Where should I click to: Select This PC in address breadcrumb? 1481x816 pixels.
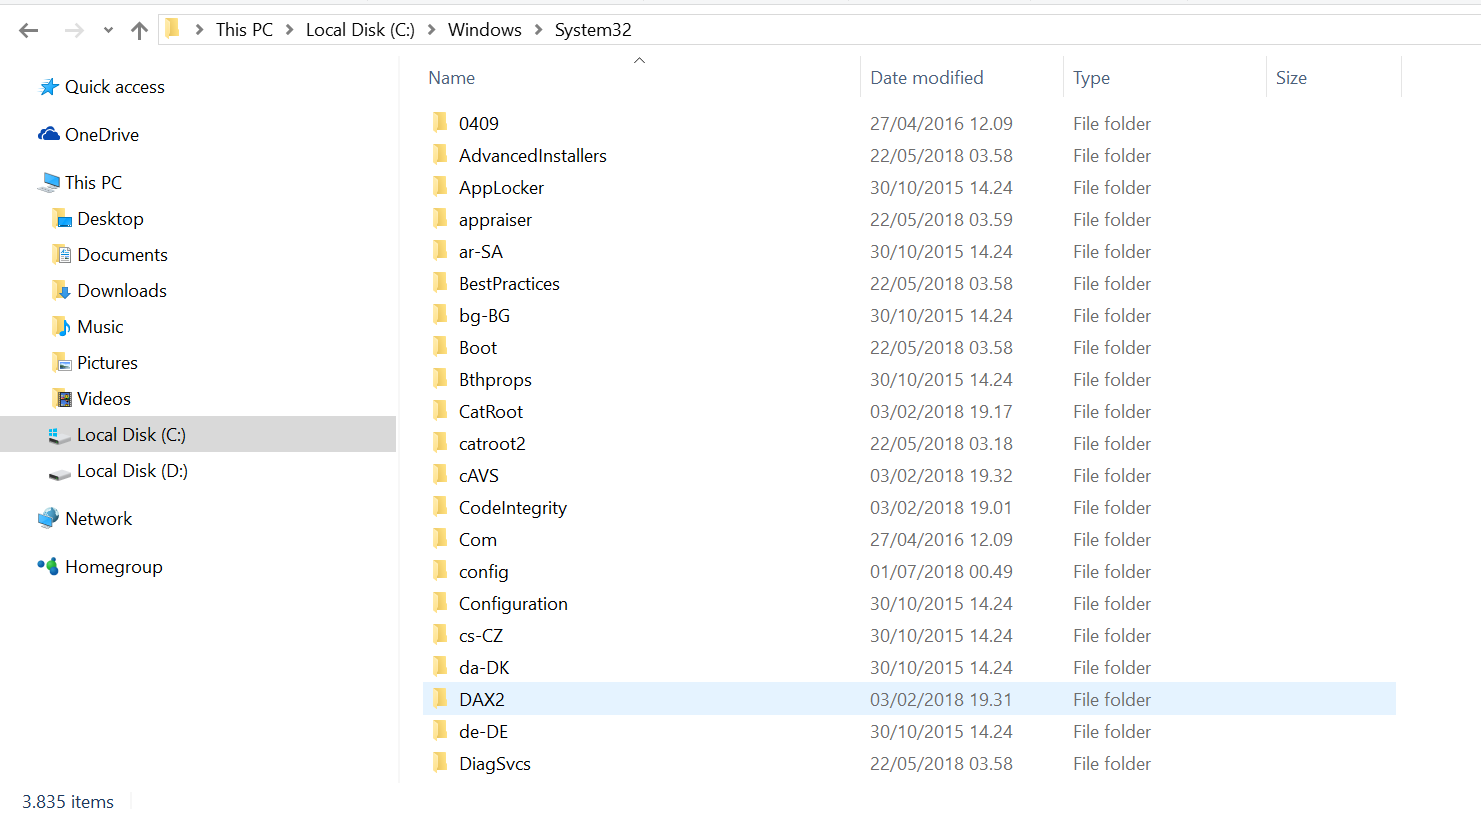(244, 30)
